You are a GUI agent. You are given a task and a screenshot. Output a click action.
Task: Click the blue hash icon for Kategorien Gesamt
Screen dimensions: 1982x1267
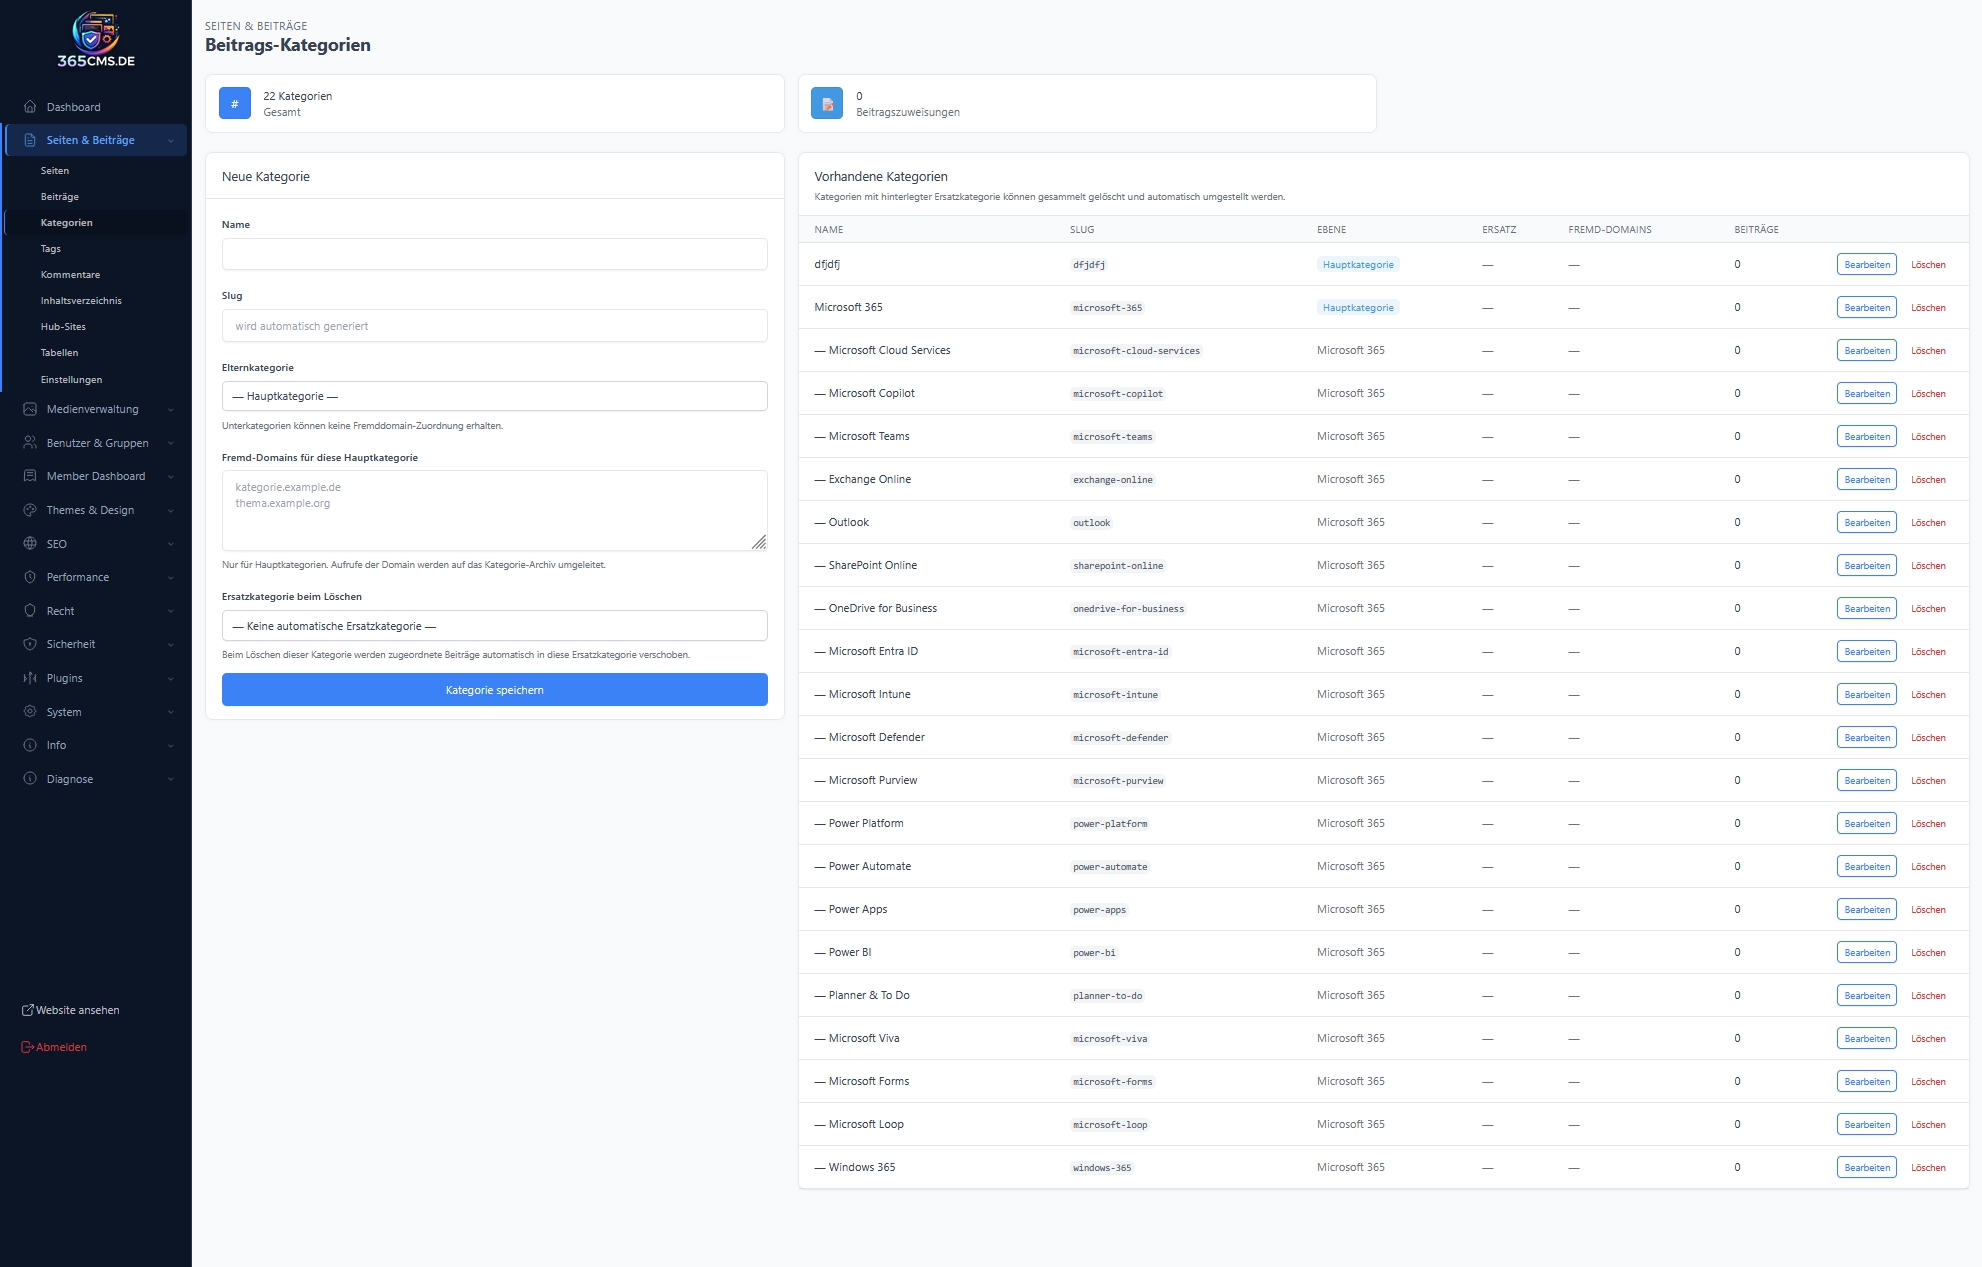pos(235,103)
